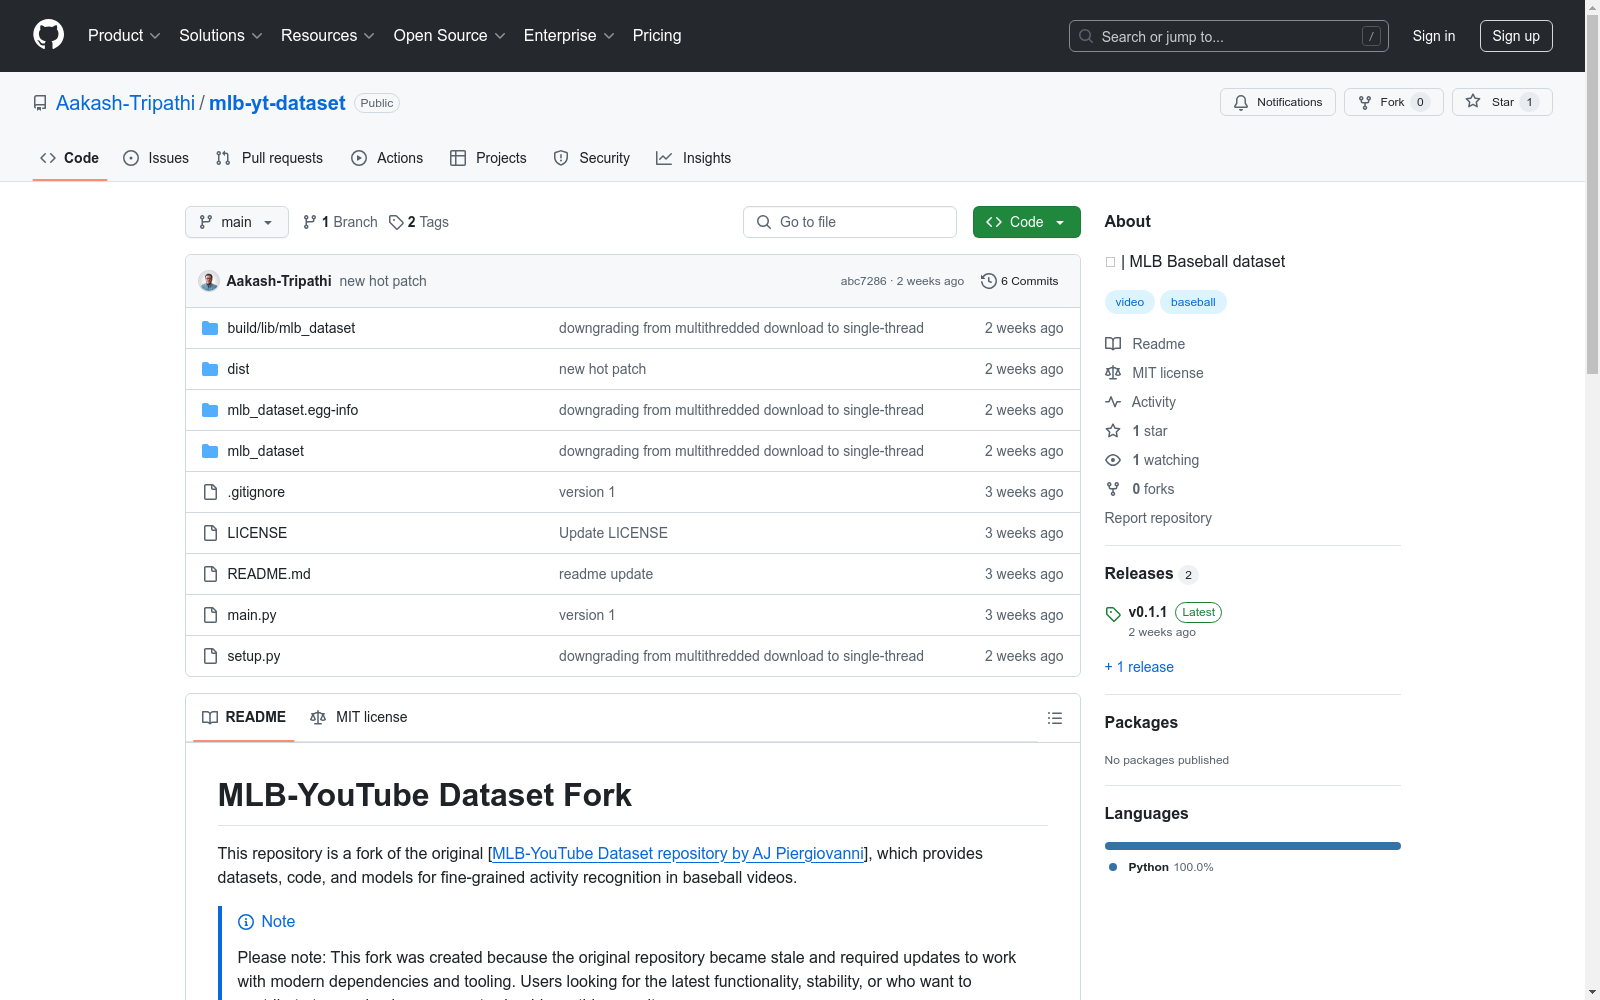The width and height of the screenshot is (1600, 1000).
Task: Expand the Resources menu
Action: (328, 36)
